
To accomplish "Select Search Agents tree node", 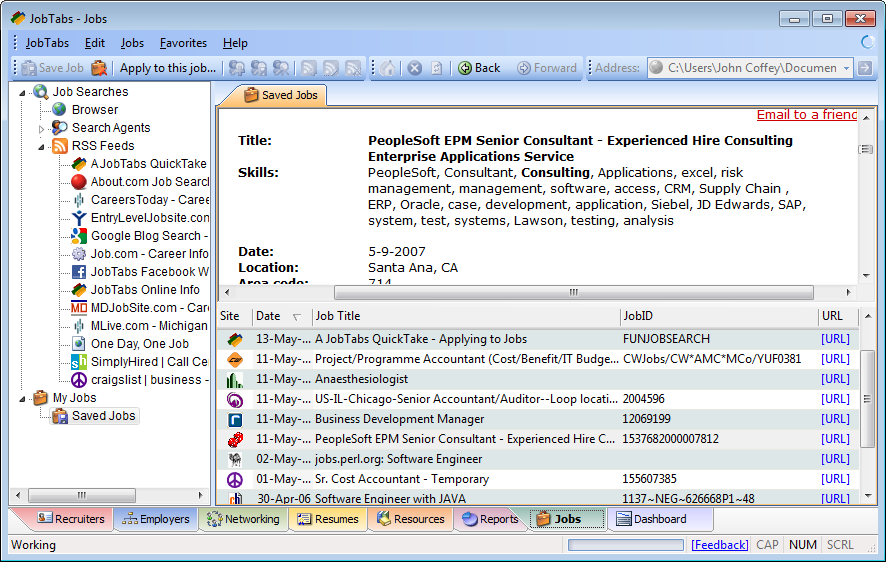I will (x=111, y=128).
